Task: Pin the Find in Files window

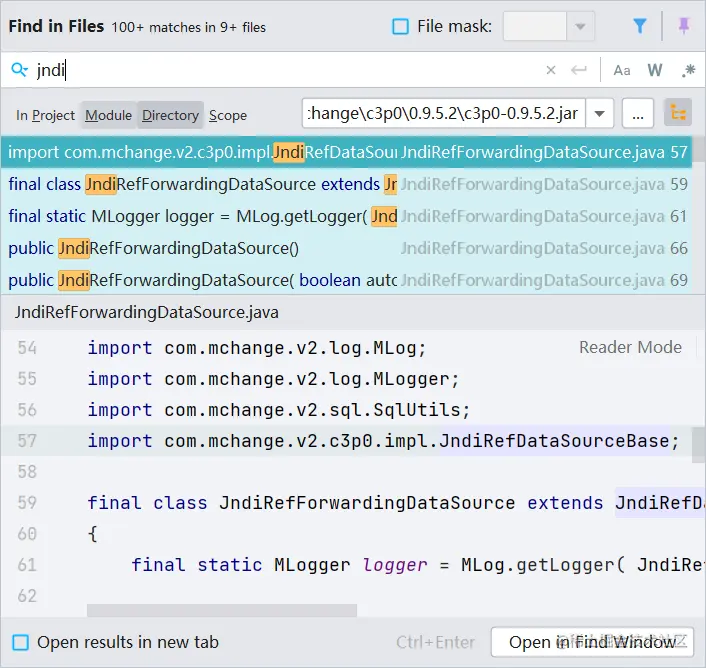Action: [683, 26]
